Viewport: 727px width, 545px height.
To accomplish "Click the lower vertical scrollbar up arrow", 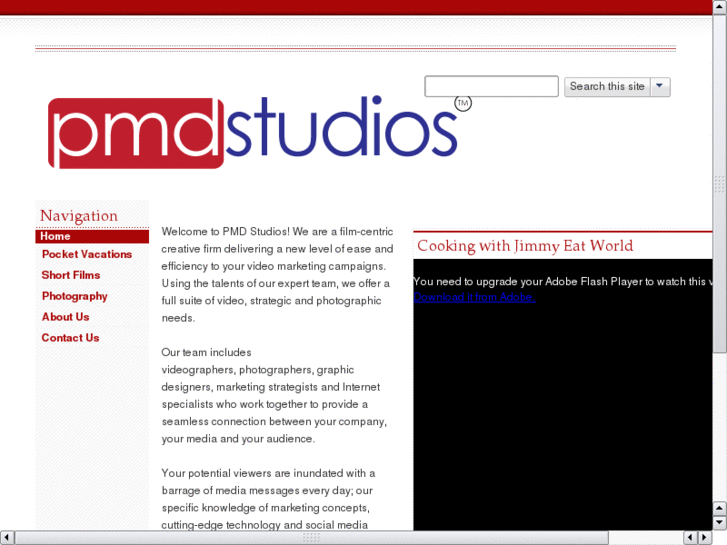I will [x=720, y=508].
